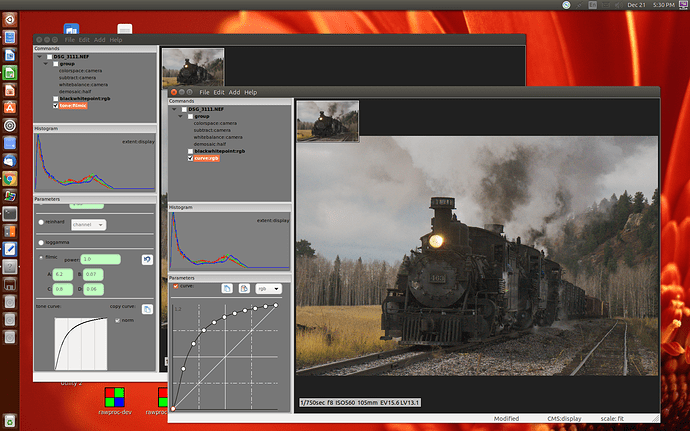This screenshot has height=431, width=690.
Task: Toggle the curve:rgb checkbox in the front window
Action: (191, 158)
